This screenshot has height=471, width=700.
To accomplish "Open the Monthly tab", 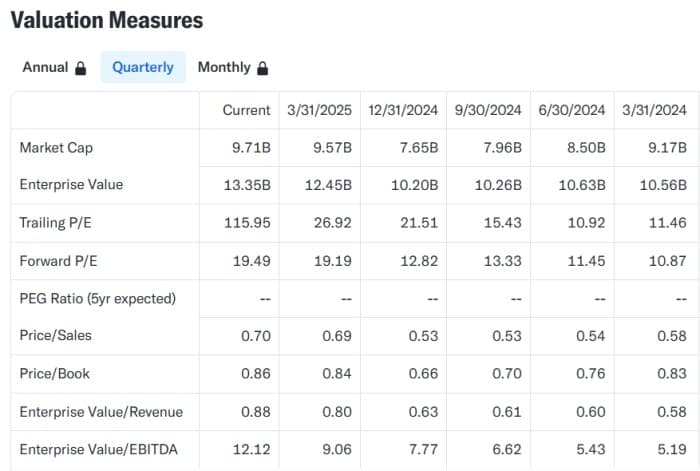I will [224, 67].
